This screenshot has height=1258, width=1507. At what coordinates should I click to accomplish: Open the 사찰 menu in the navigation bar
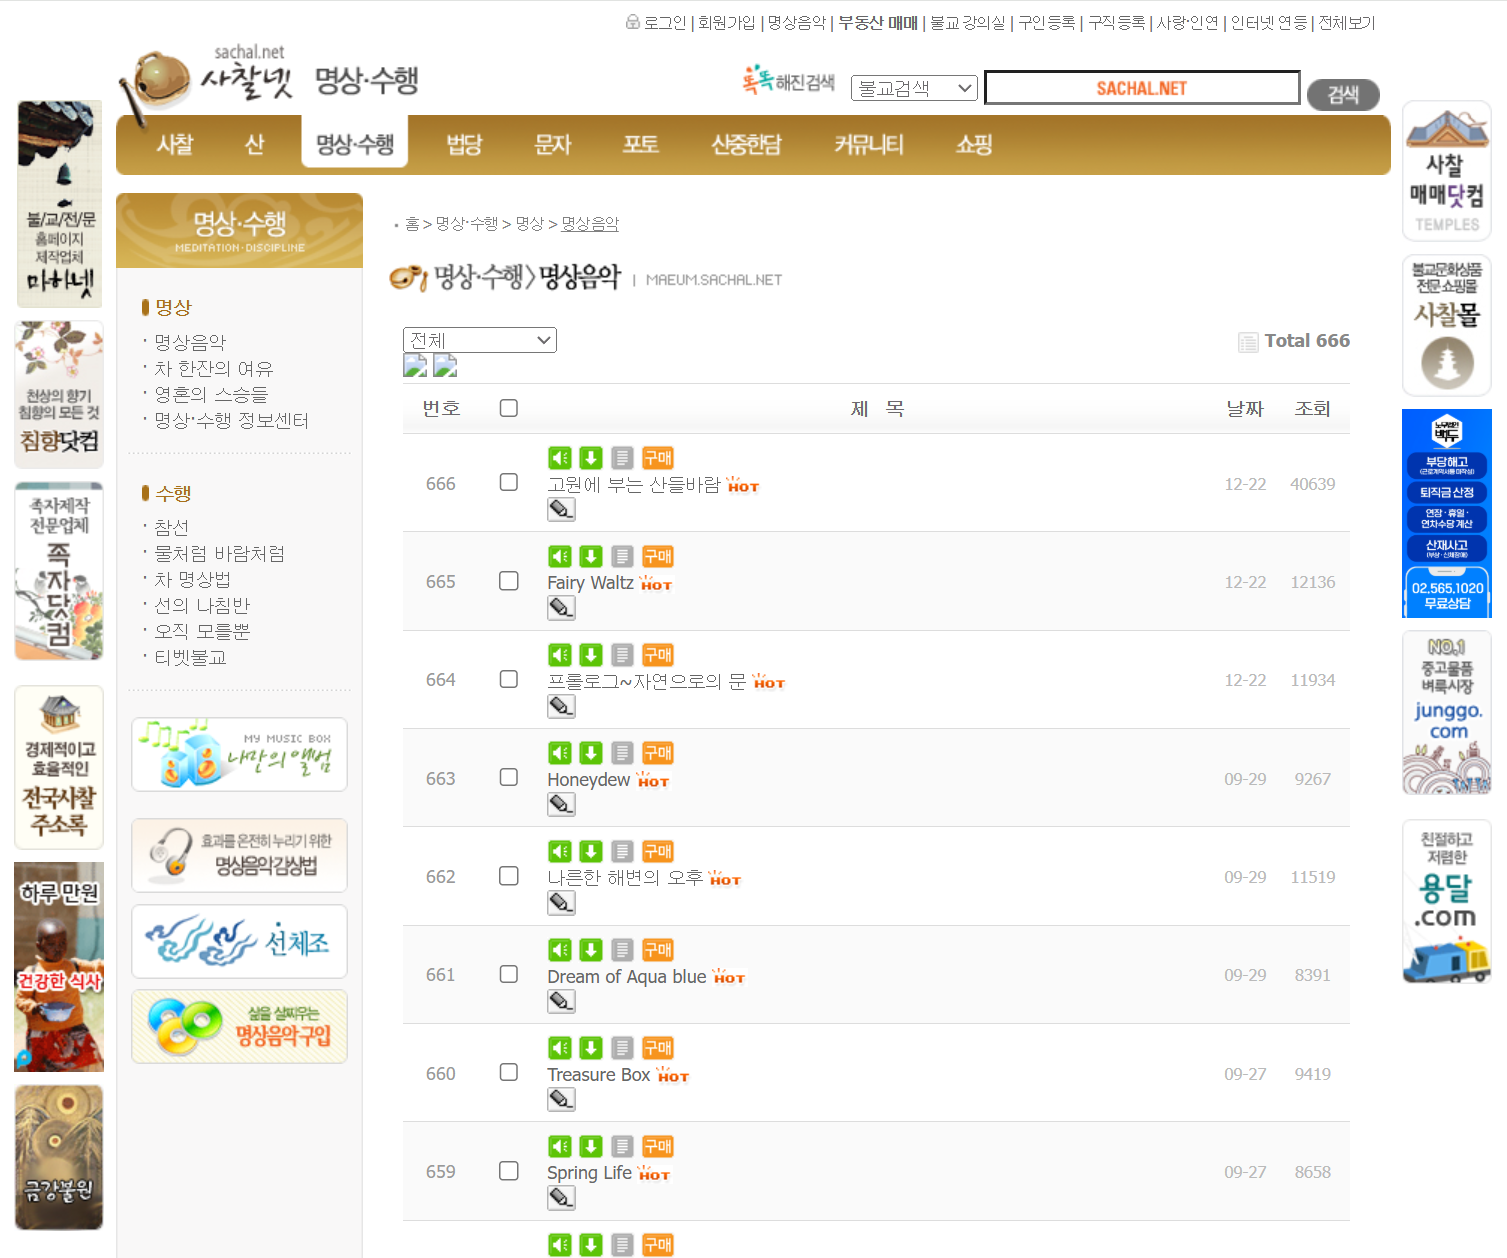point(175,145)
